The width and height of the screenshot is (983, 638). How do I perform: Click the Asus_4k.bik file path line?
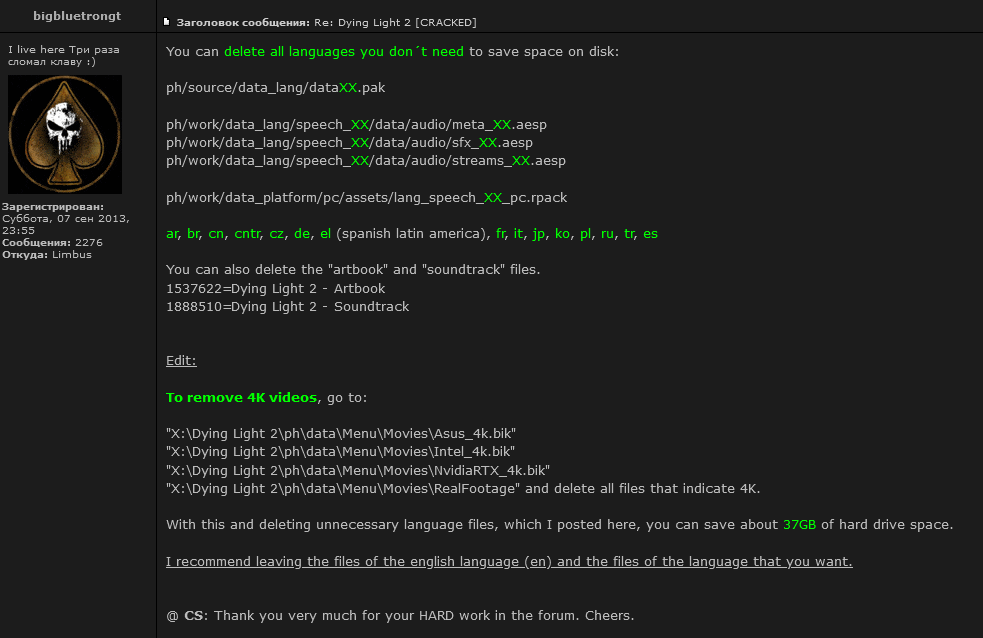tap(341, 433)
